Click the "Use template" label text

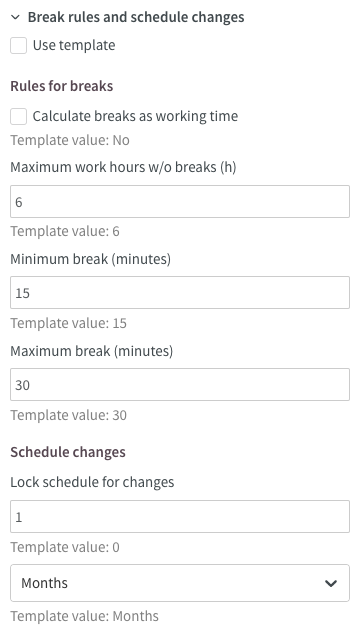pyautogui.click(x=74, y=45)
